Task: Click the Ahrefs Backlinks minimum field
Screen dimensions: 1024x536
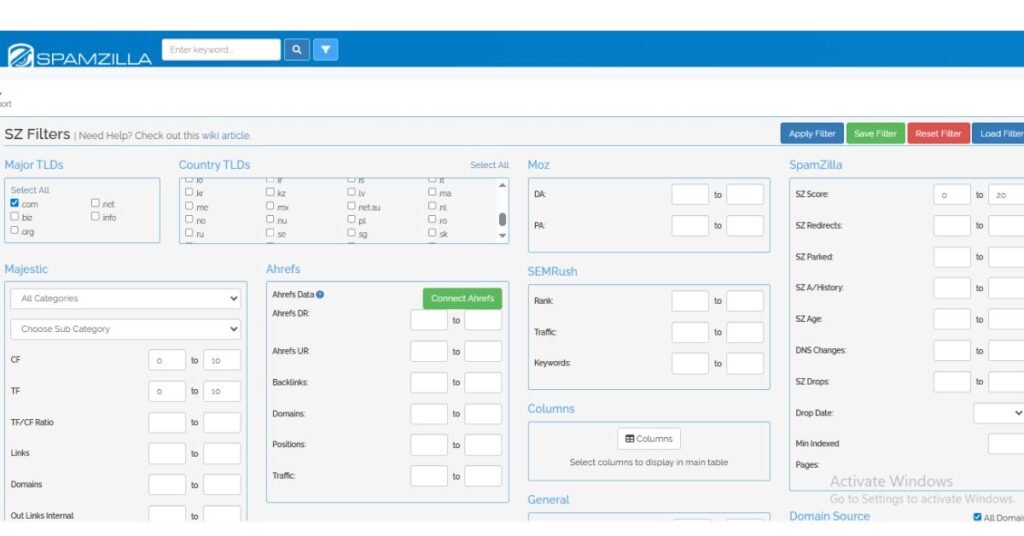Action: [x=429, y=383]
